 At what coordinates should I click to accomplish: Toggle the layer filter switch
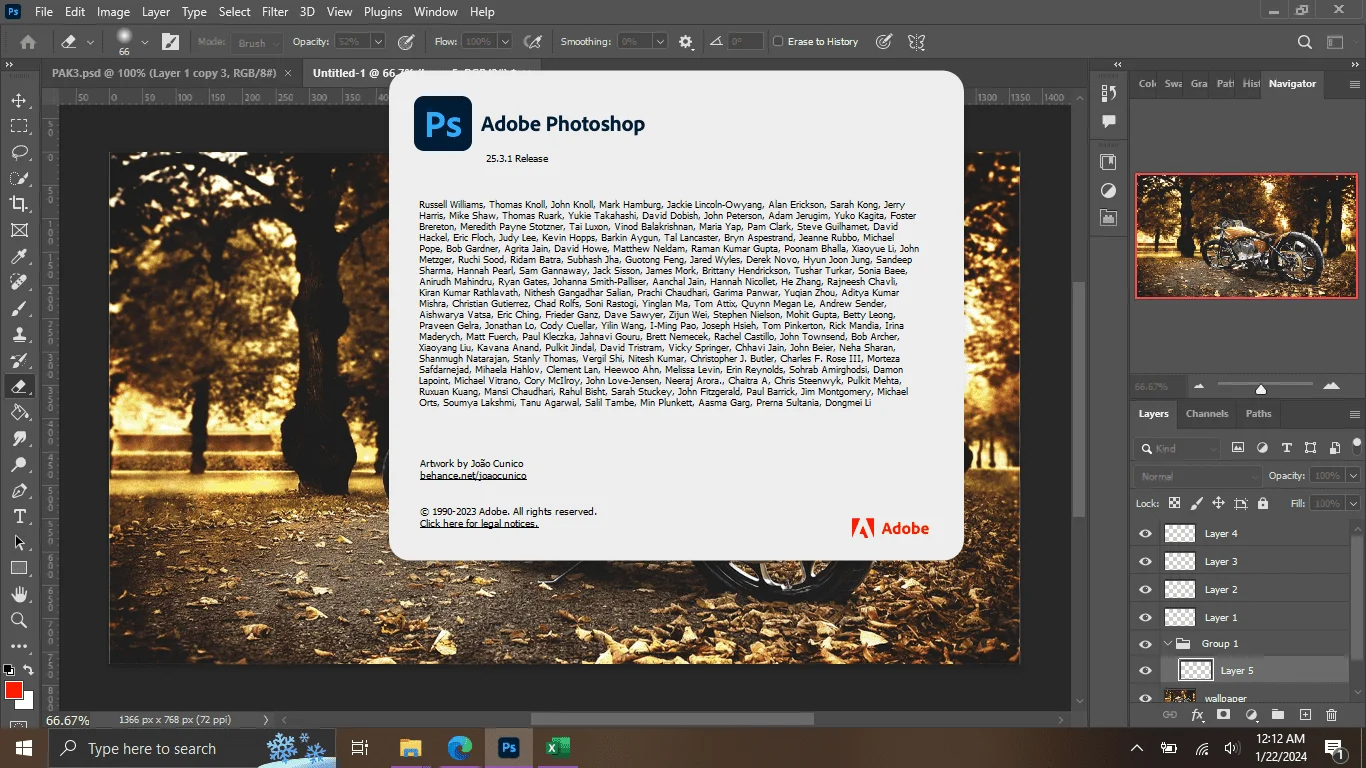[1356, 445]
